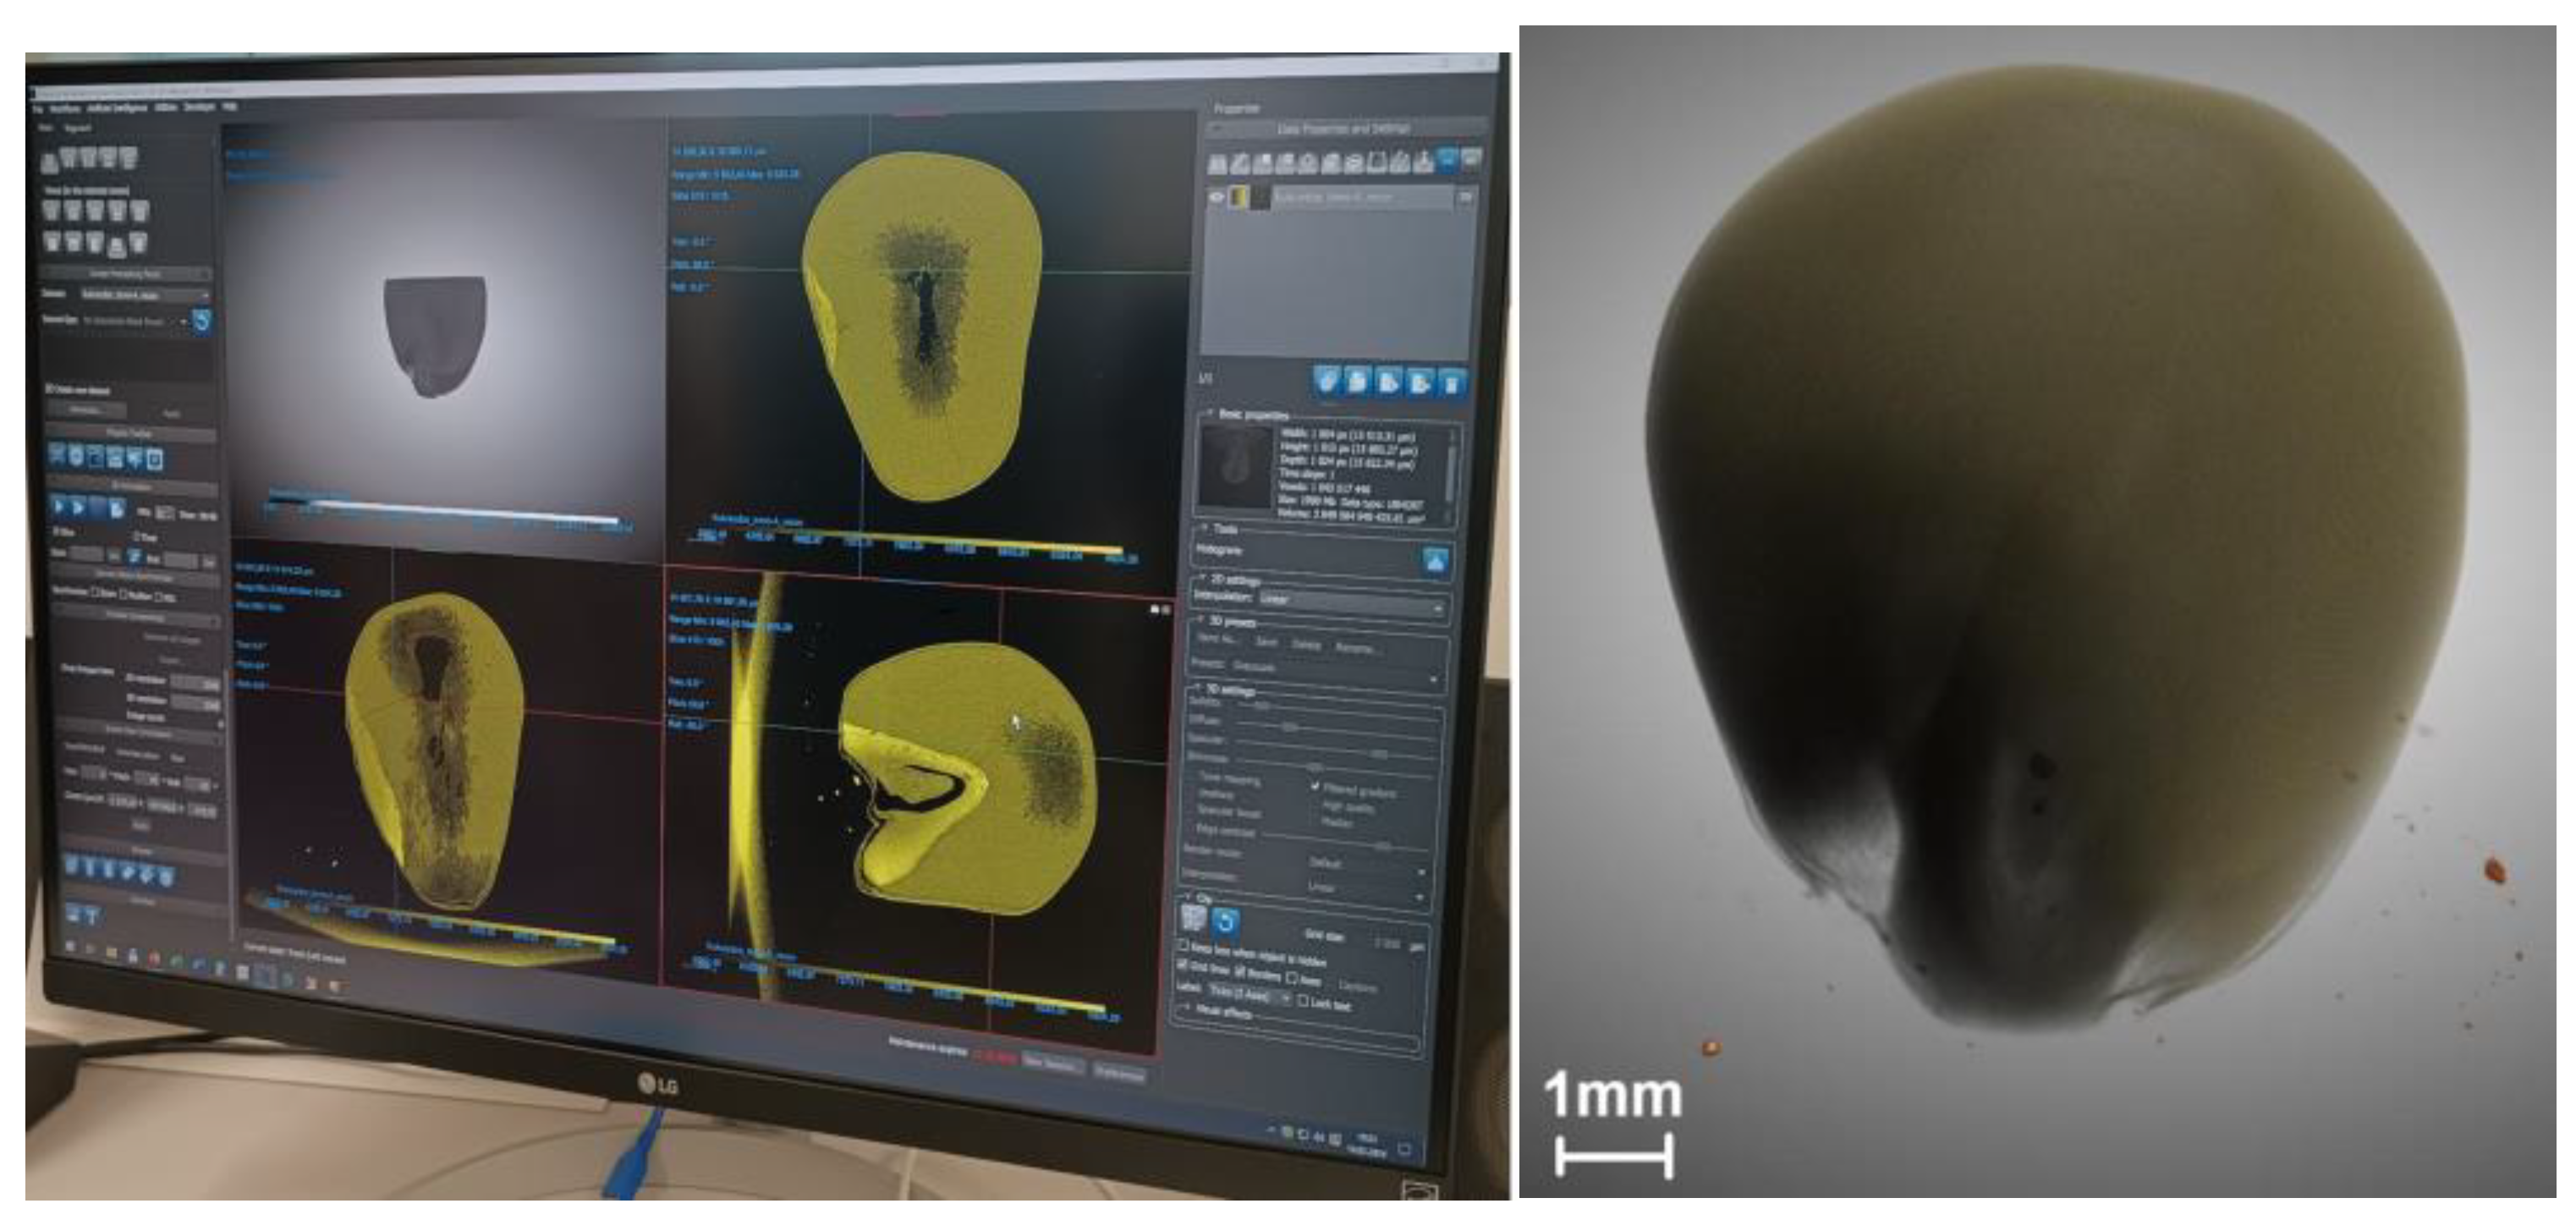The width and height of the screenshot is (2576, 1220).
Task: Click the first blue action icon below the dataset list
Action: [x=1327, y=380]
